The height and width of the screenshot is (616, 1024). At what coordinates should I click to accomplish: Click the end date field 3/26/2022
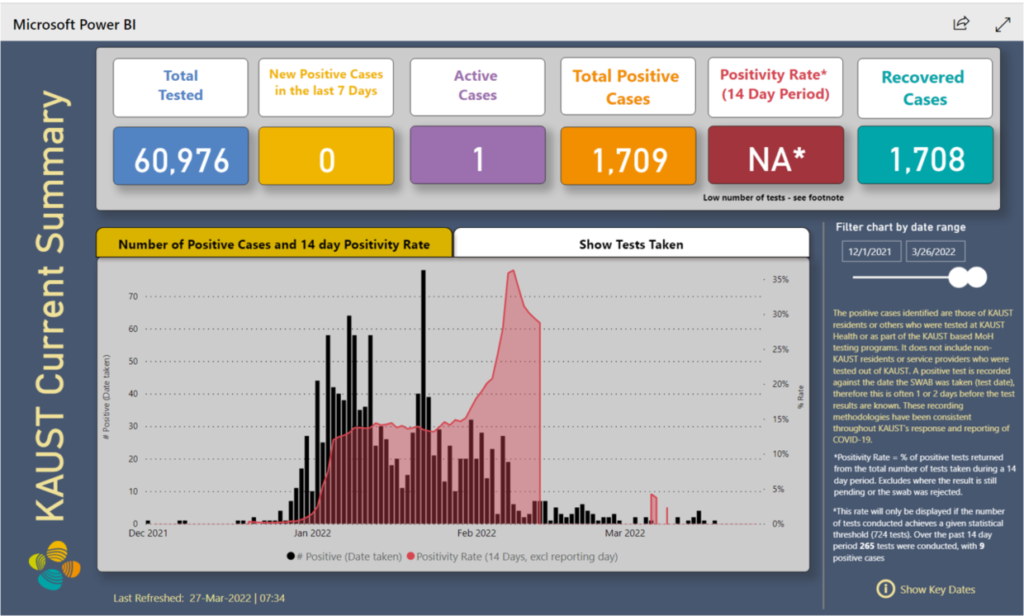tap(937, 252)
